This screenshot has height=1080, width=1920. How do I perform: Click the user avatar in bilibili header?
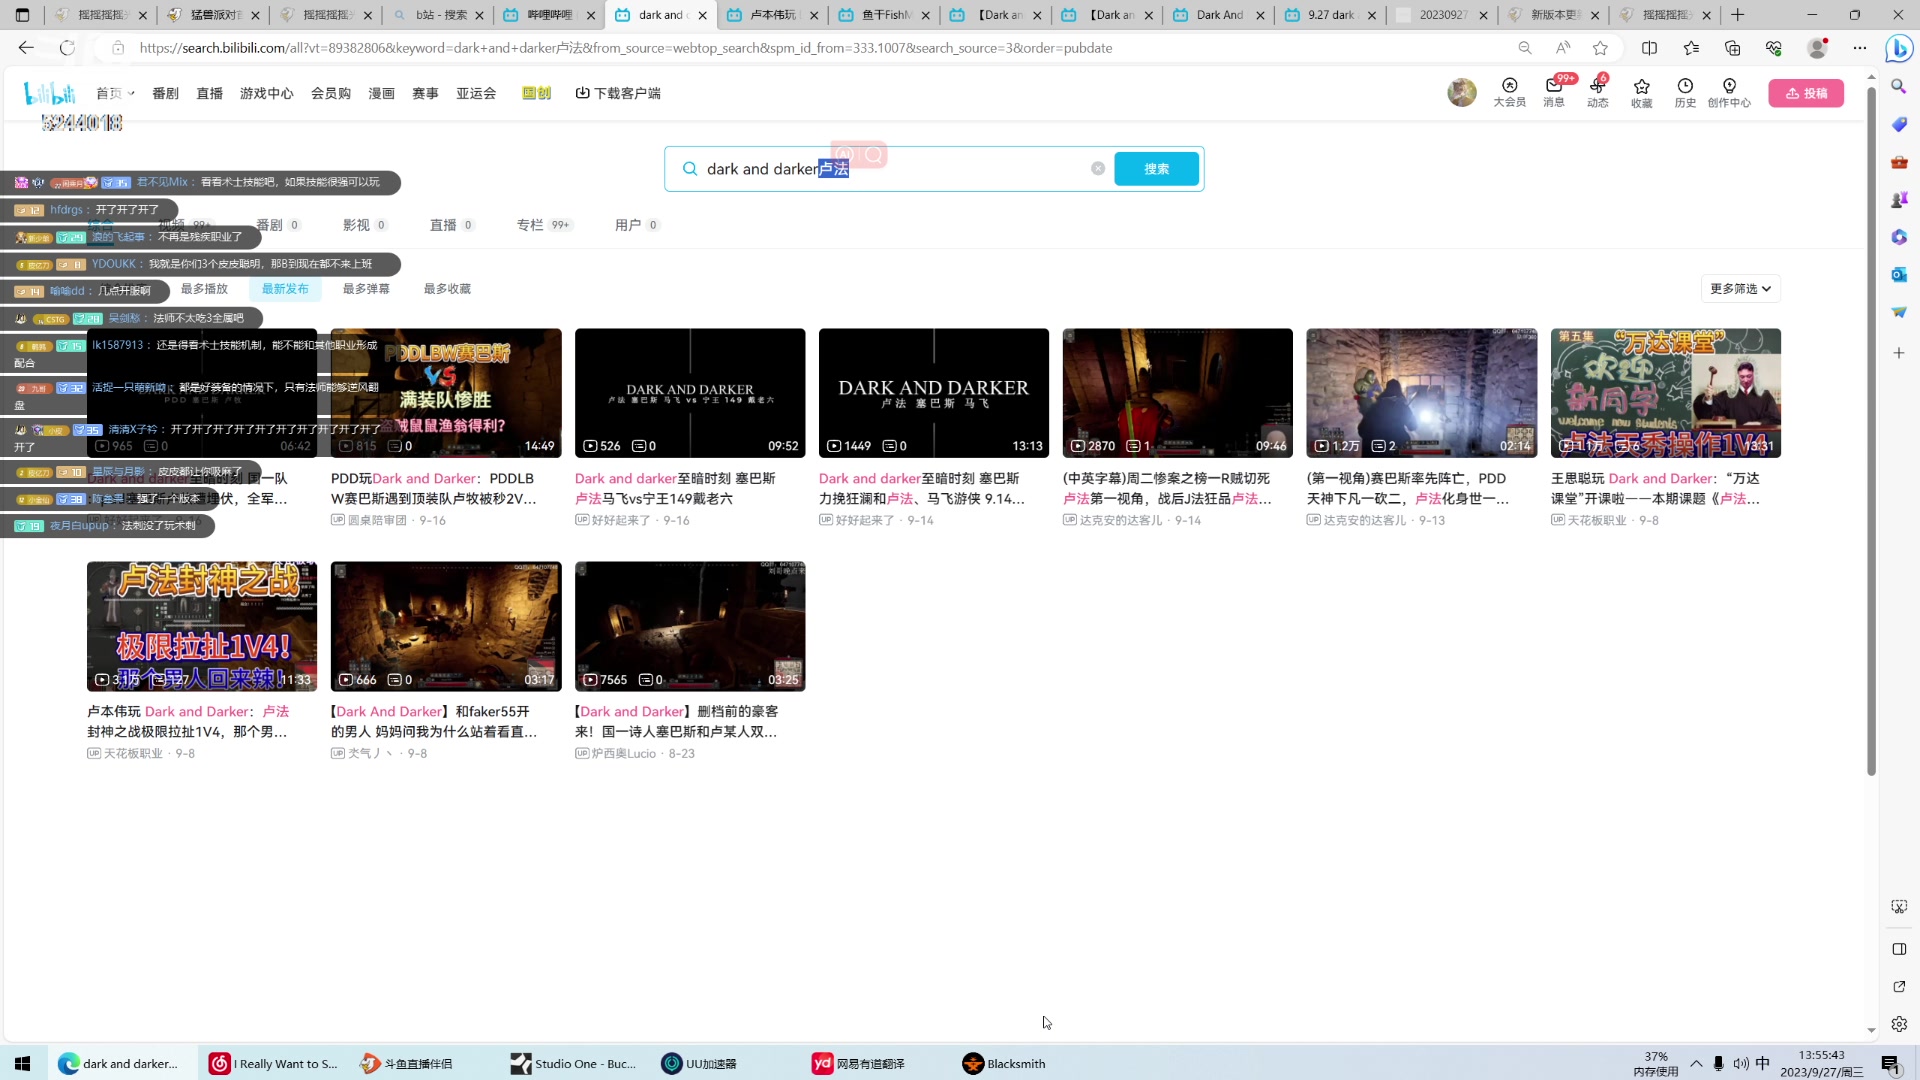(1461, 92)
